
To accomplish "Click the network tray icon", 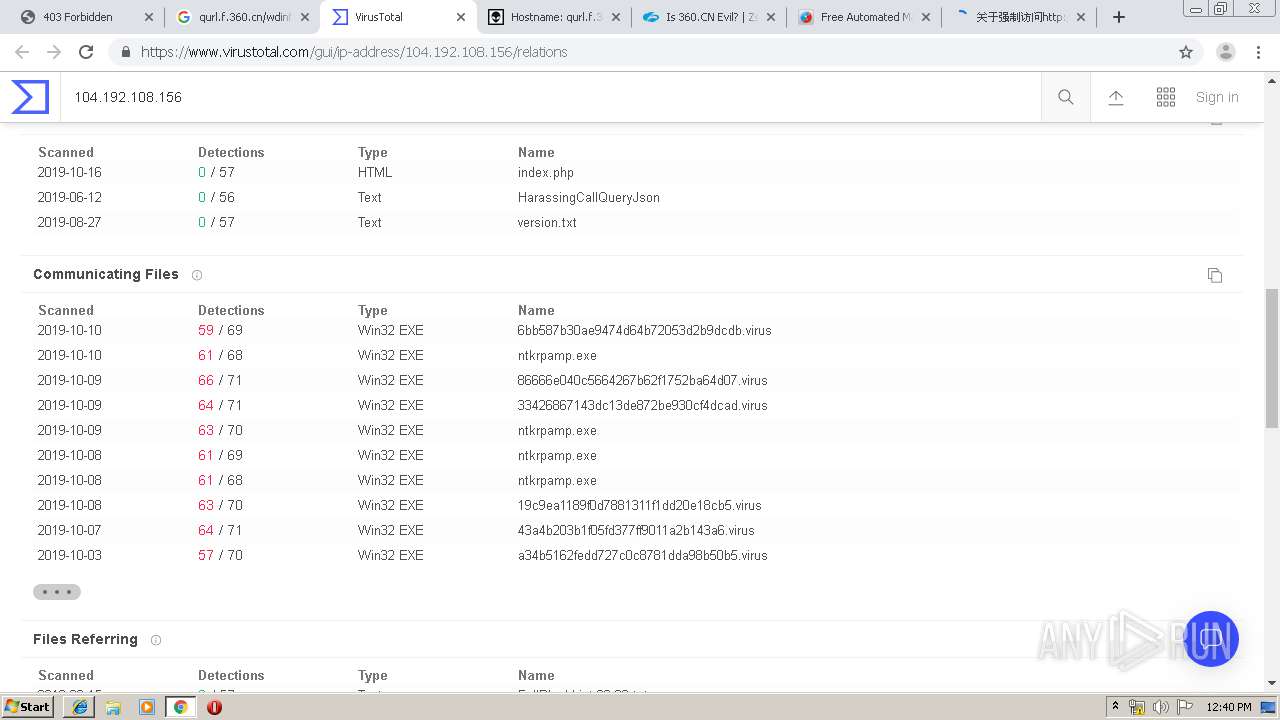I will 1137,707.
